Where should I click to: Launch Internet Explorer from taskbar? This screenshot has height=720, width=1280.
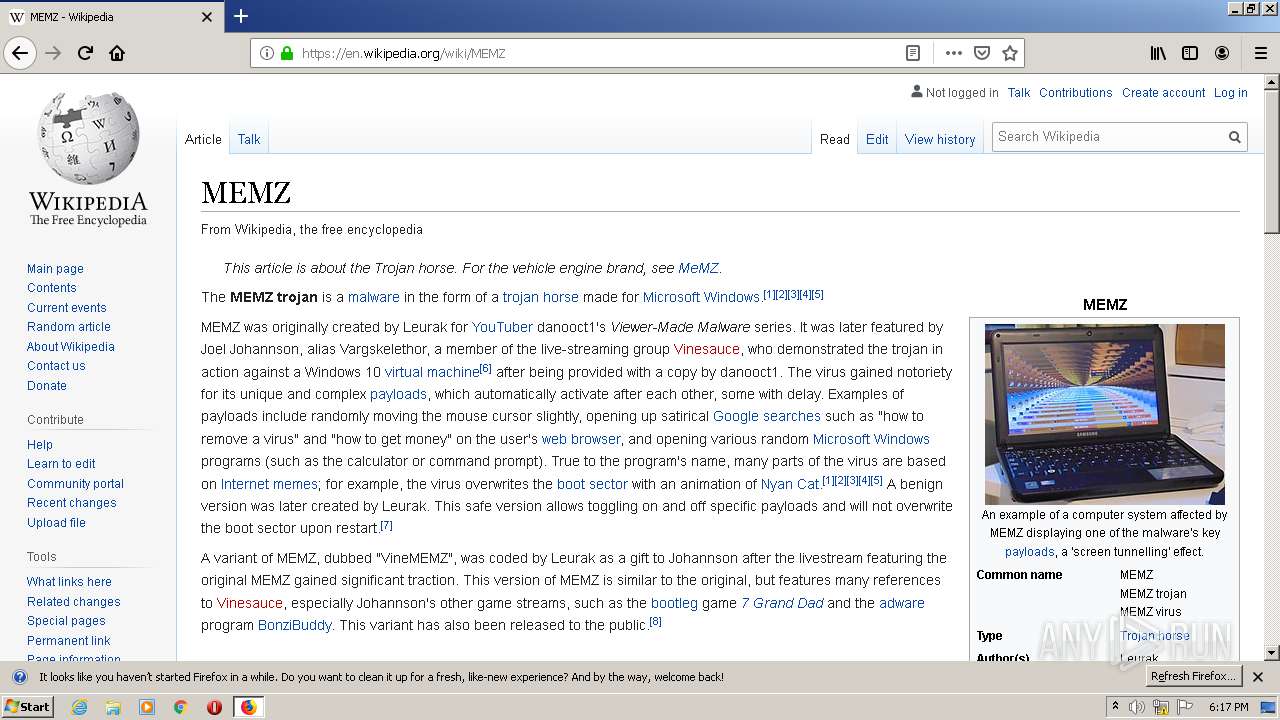[79, 707]
